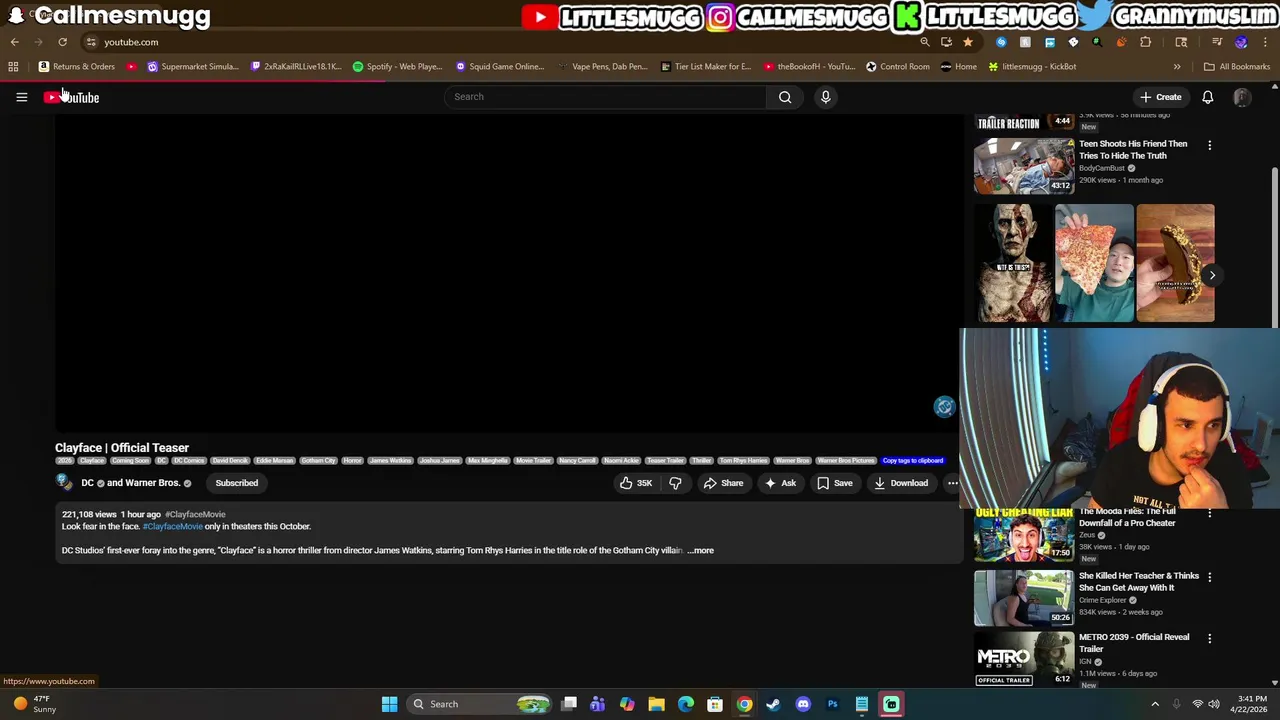Open the DC and Warner Bros. channel avatar

(x=64, y=483)
